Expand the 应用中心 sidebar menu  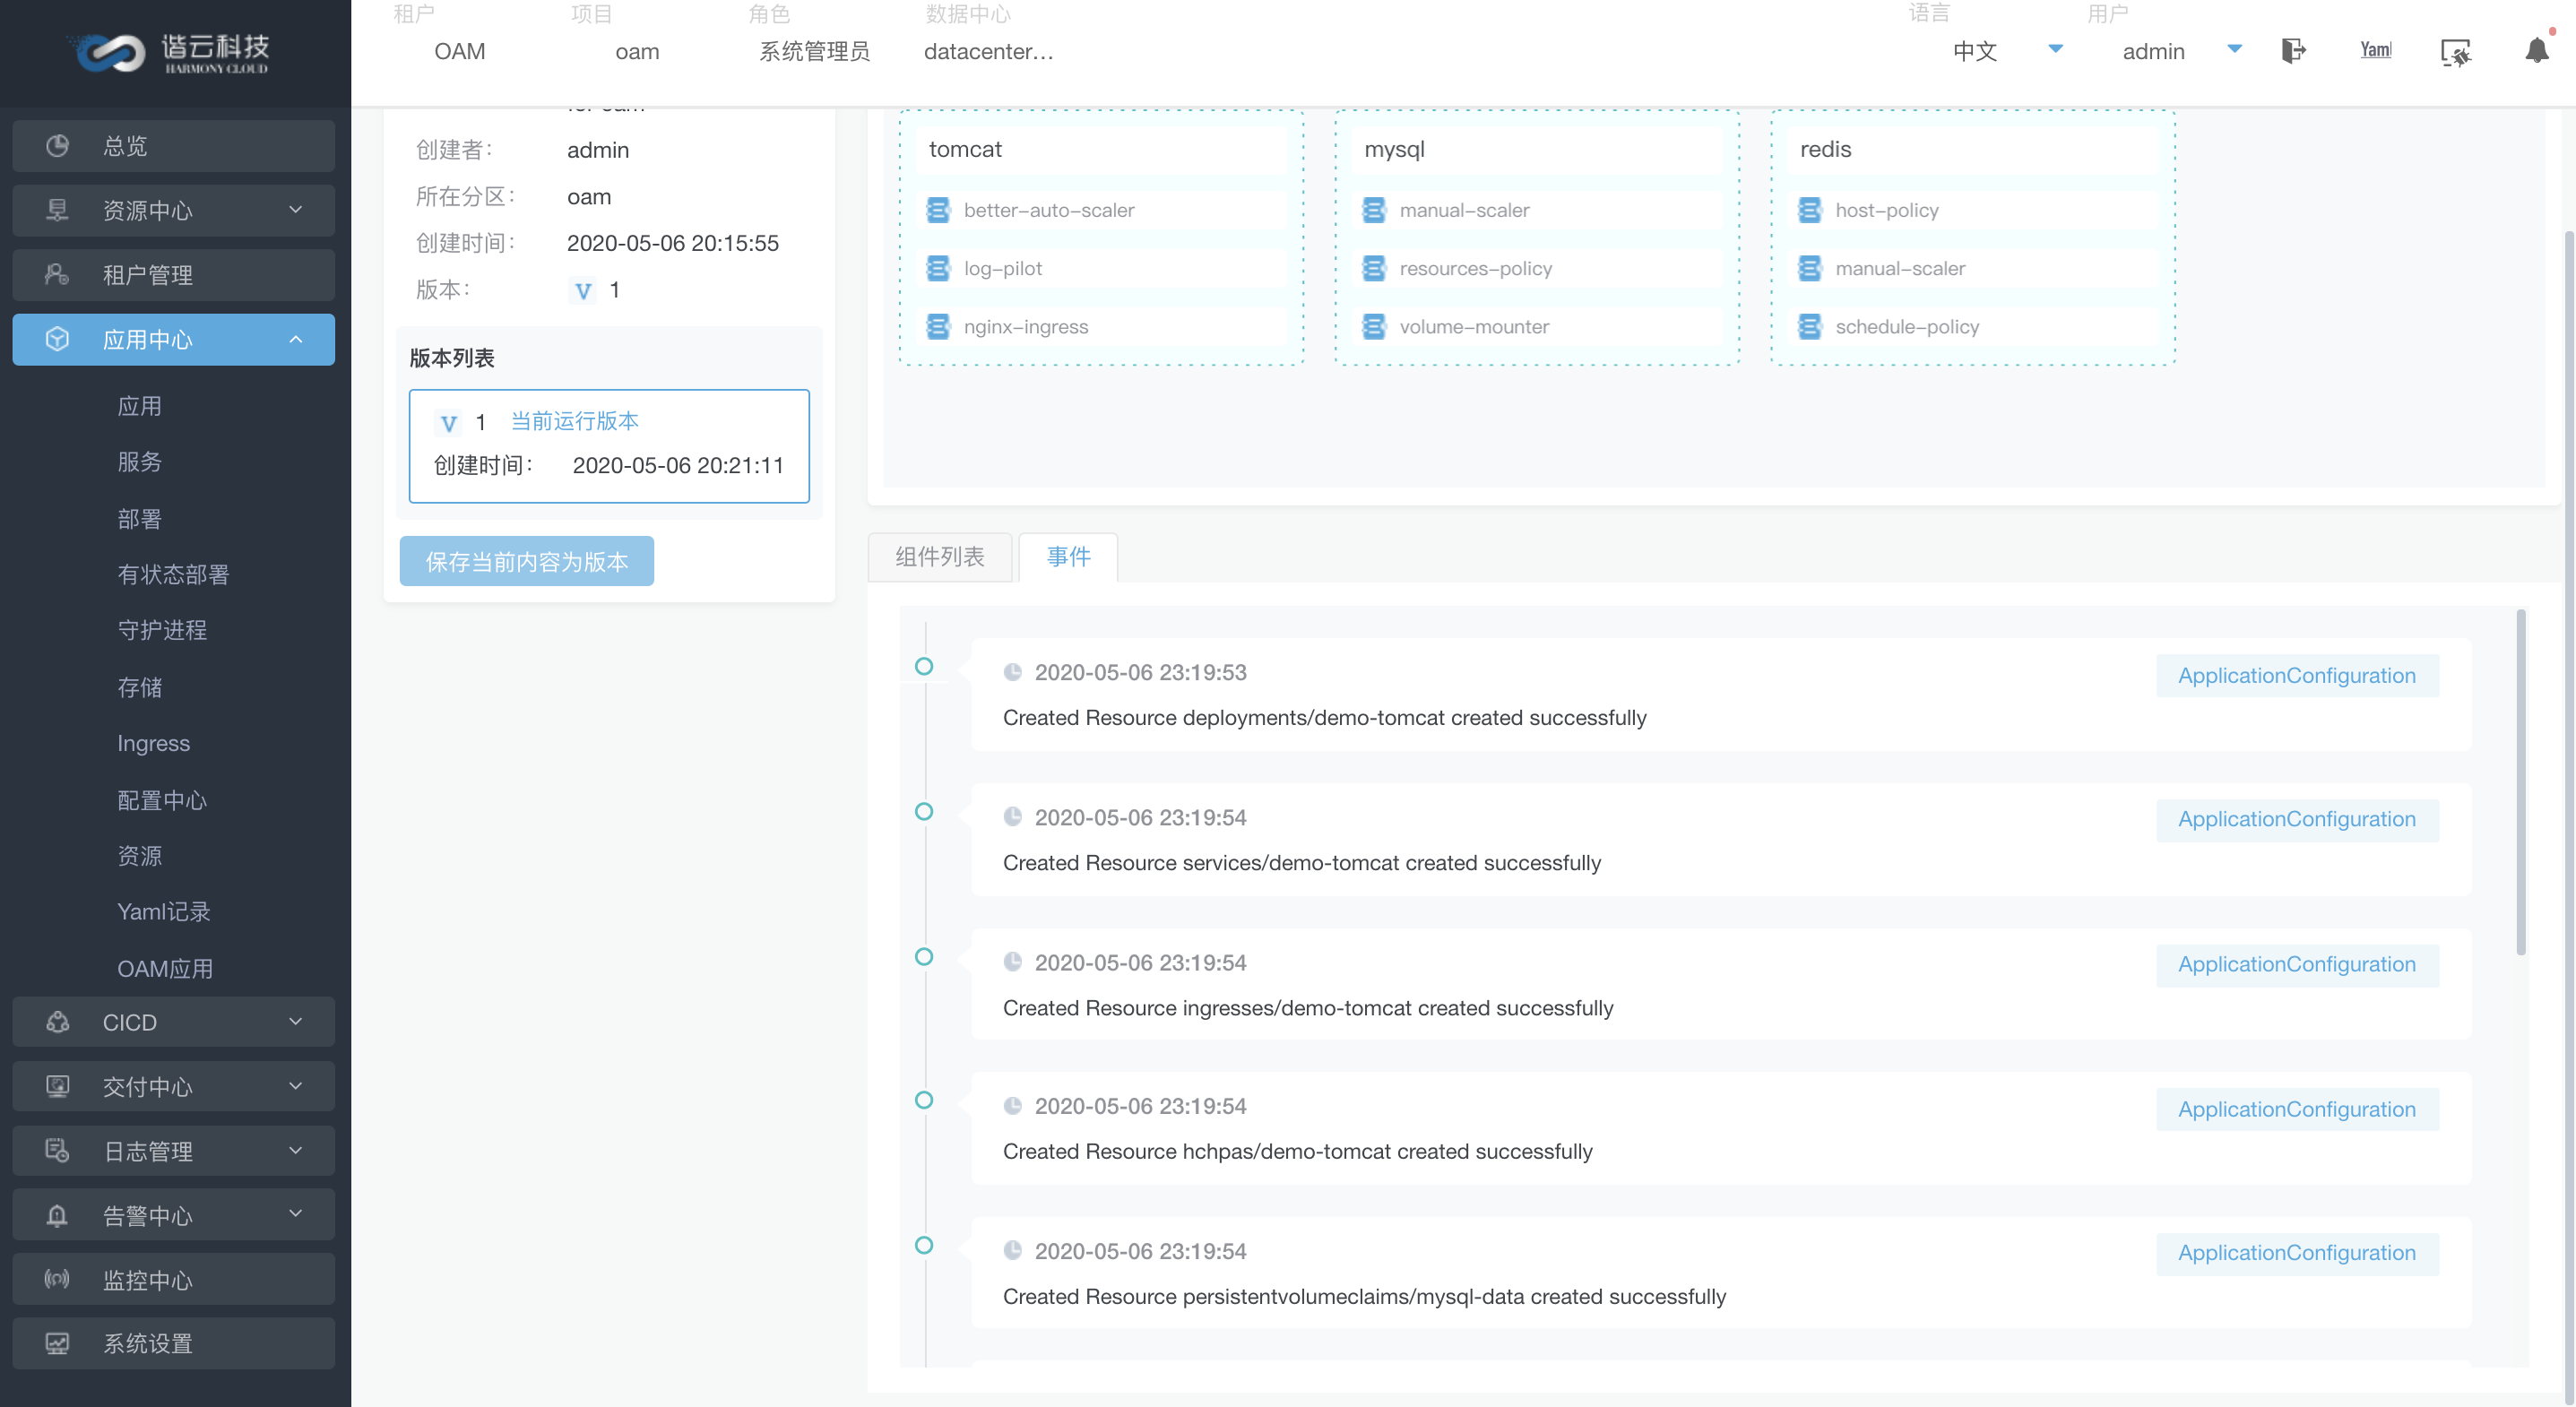pos(173,340)
